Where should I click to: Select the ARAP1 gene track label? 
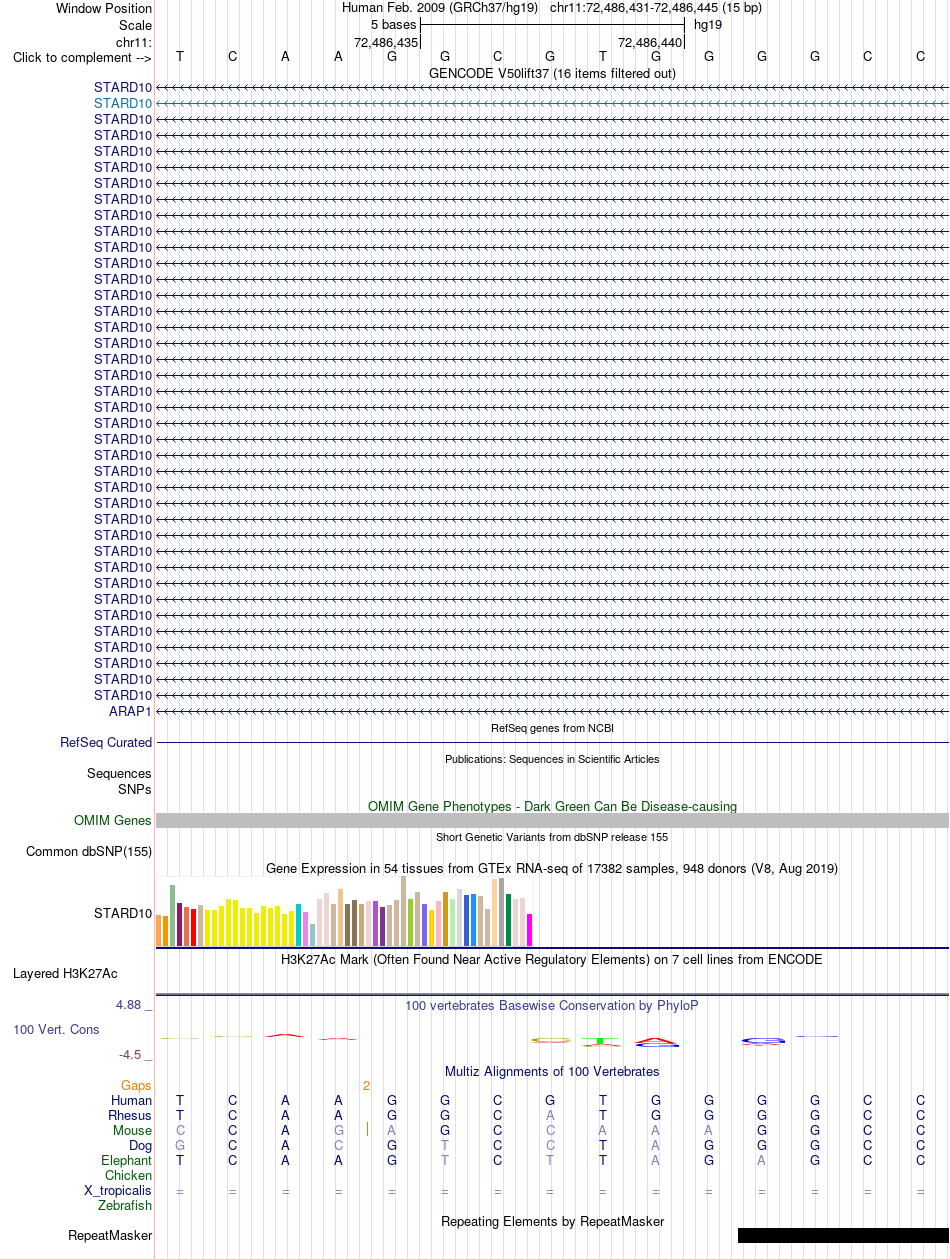click(x=130, y=711)
